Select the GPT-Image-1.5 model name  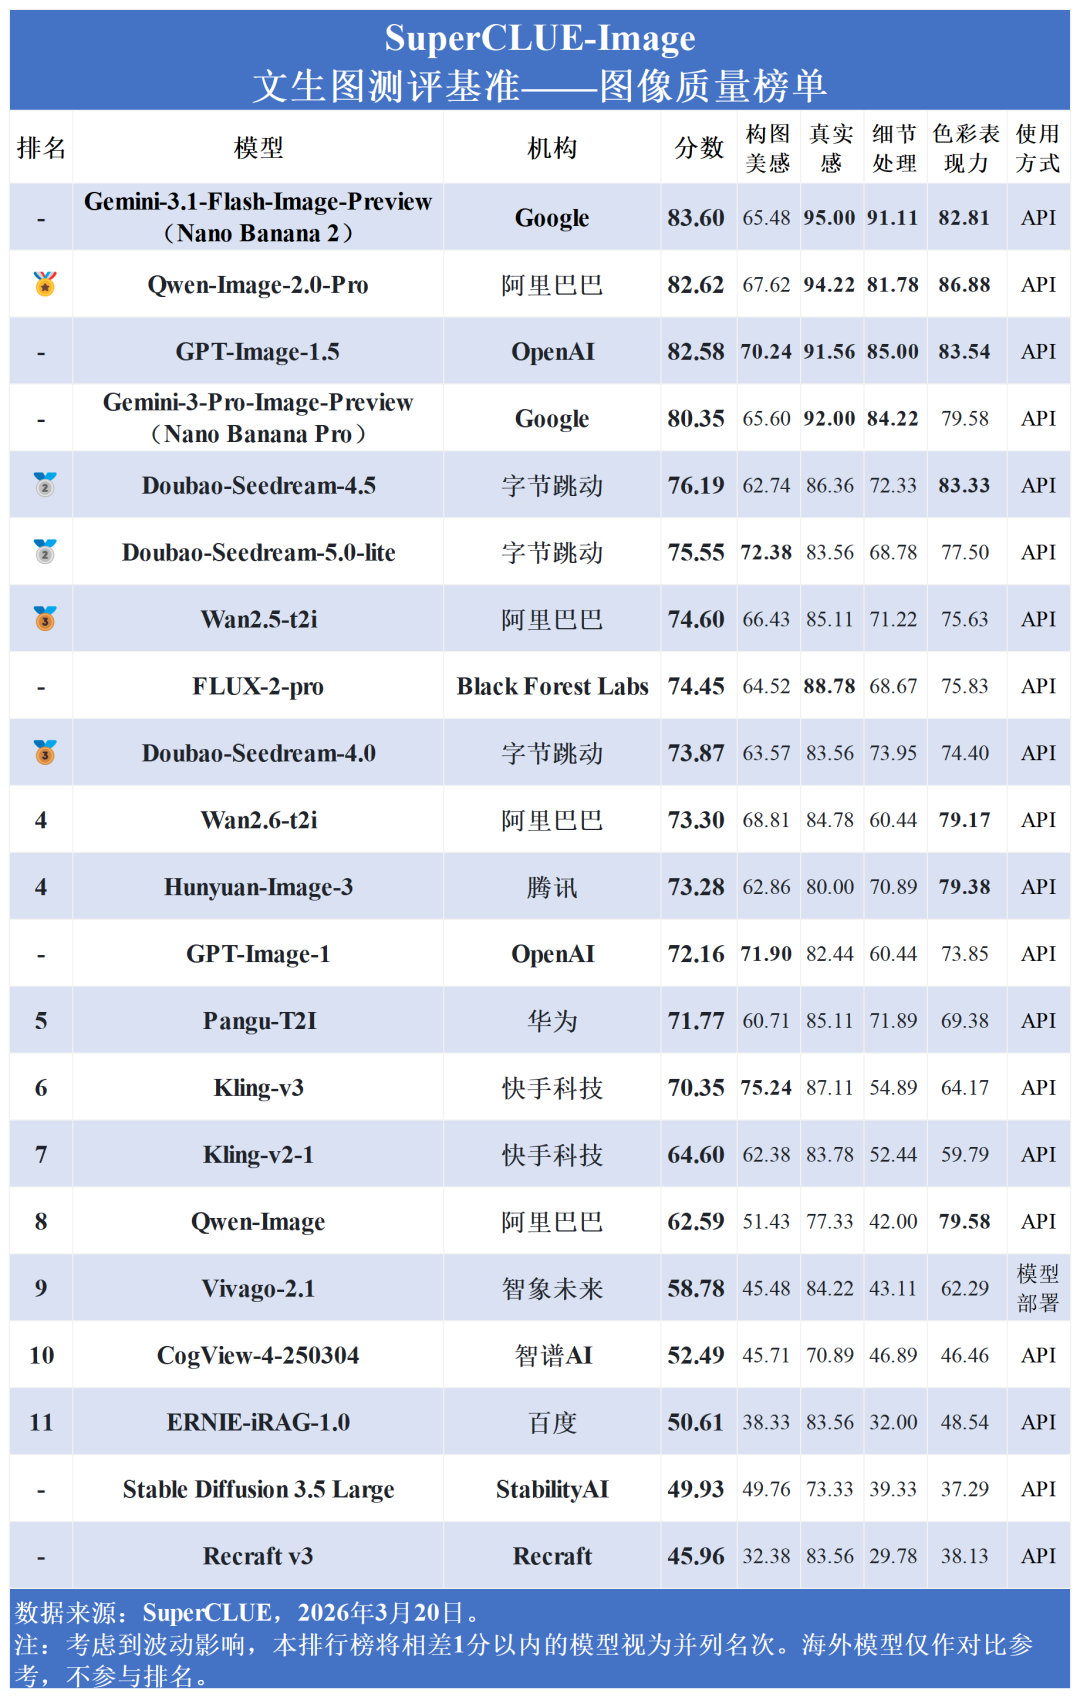(x=258, y=352)
